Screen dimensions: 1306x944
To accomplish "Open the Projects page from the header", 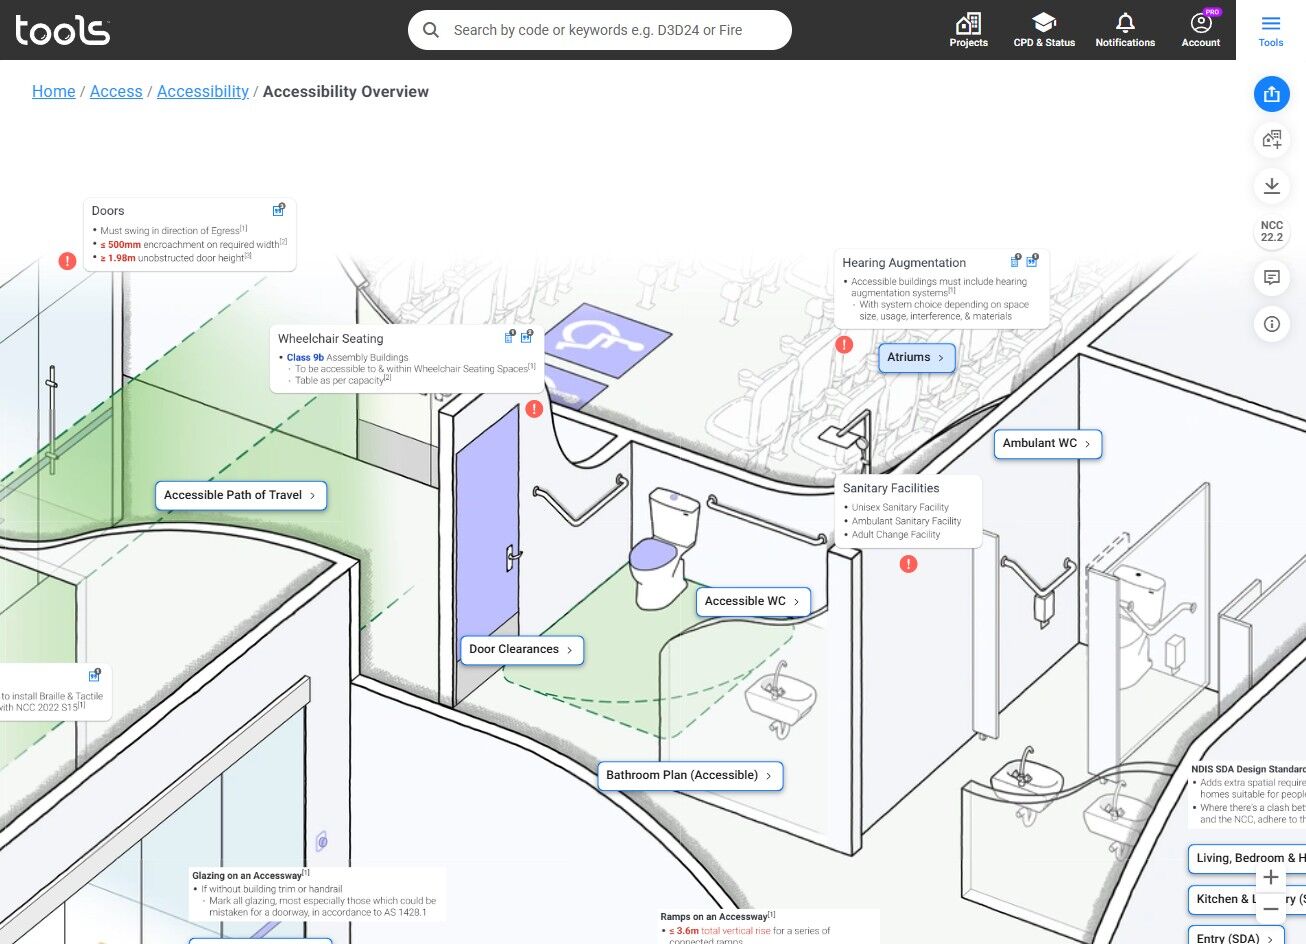I will (x=968, y=30).
